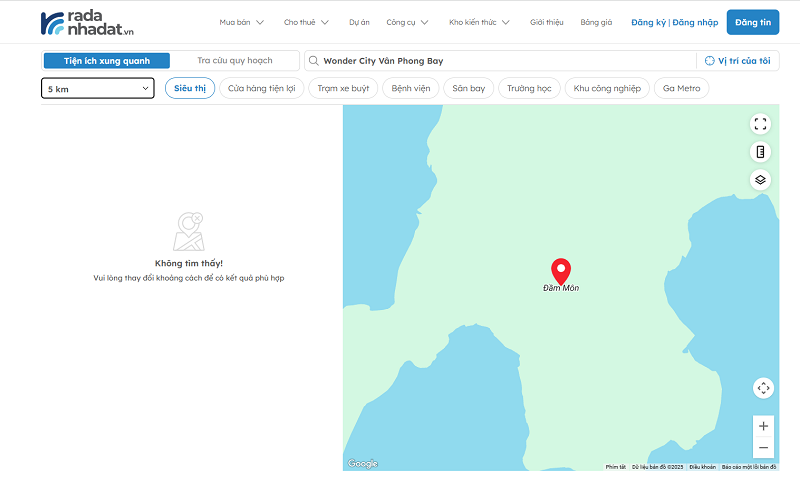The height and width of the screenshot is (483, 800).
Task: Select the Trường học filter
Action: (529, 88)
